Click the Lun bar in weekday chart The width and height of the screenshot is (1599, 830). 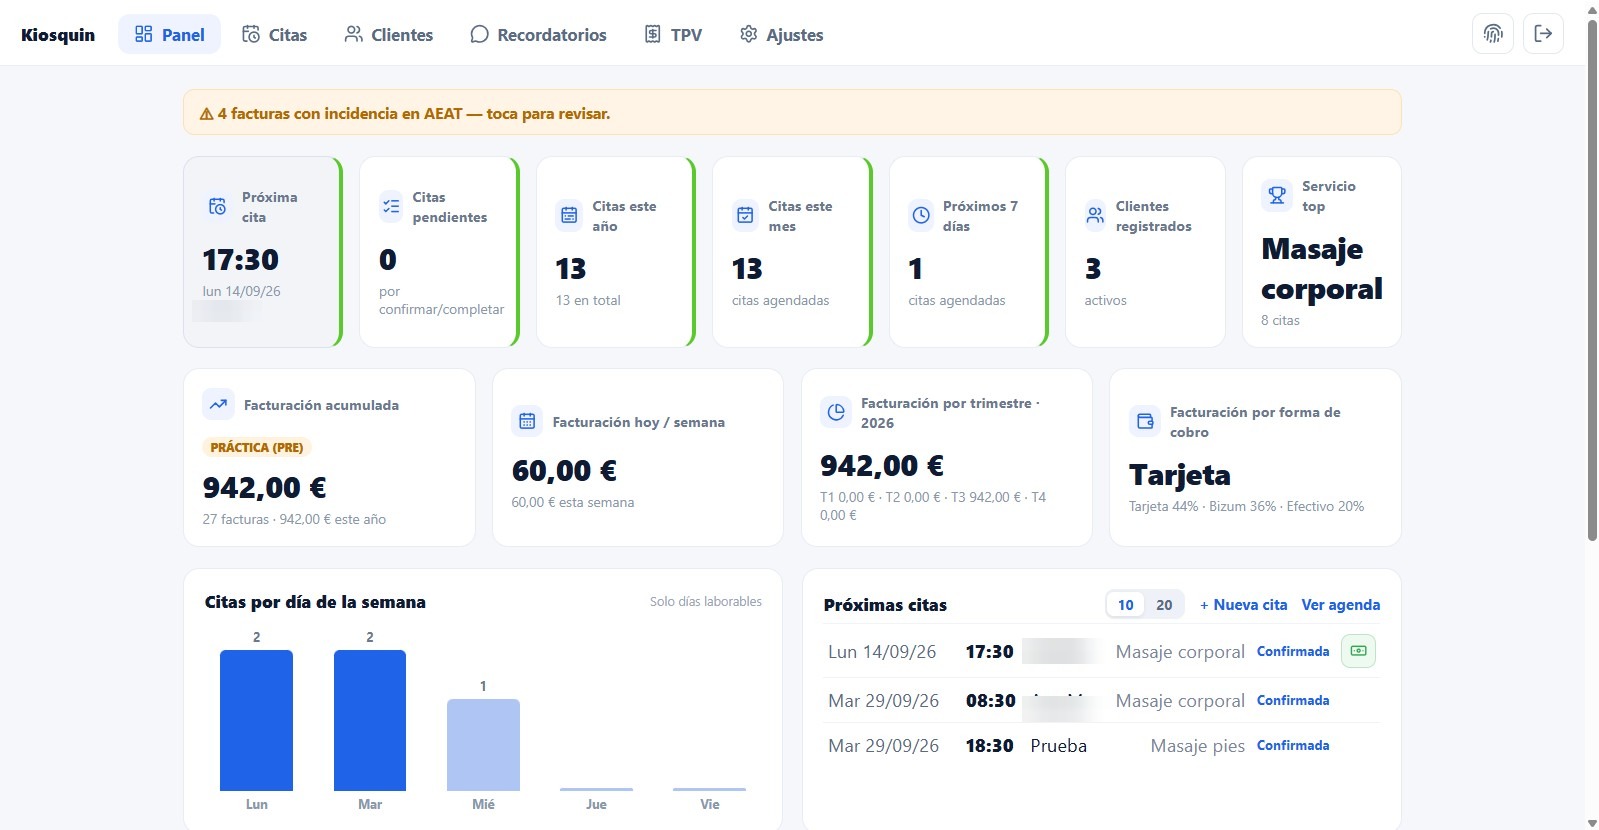256,720
